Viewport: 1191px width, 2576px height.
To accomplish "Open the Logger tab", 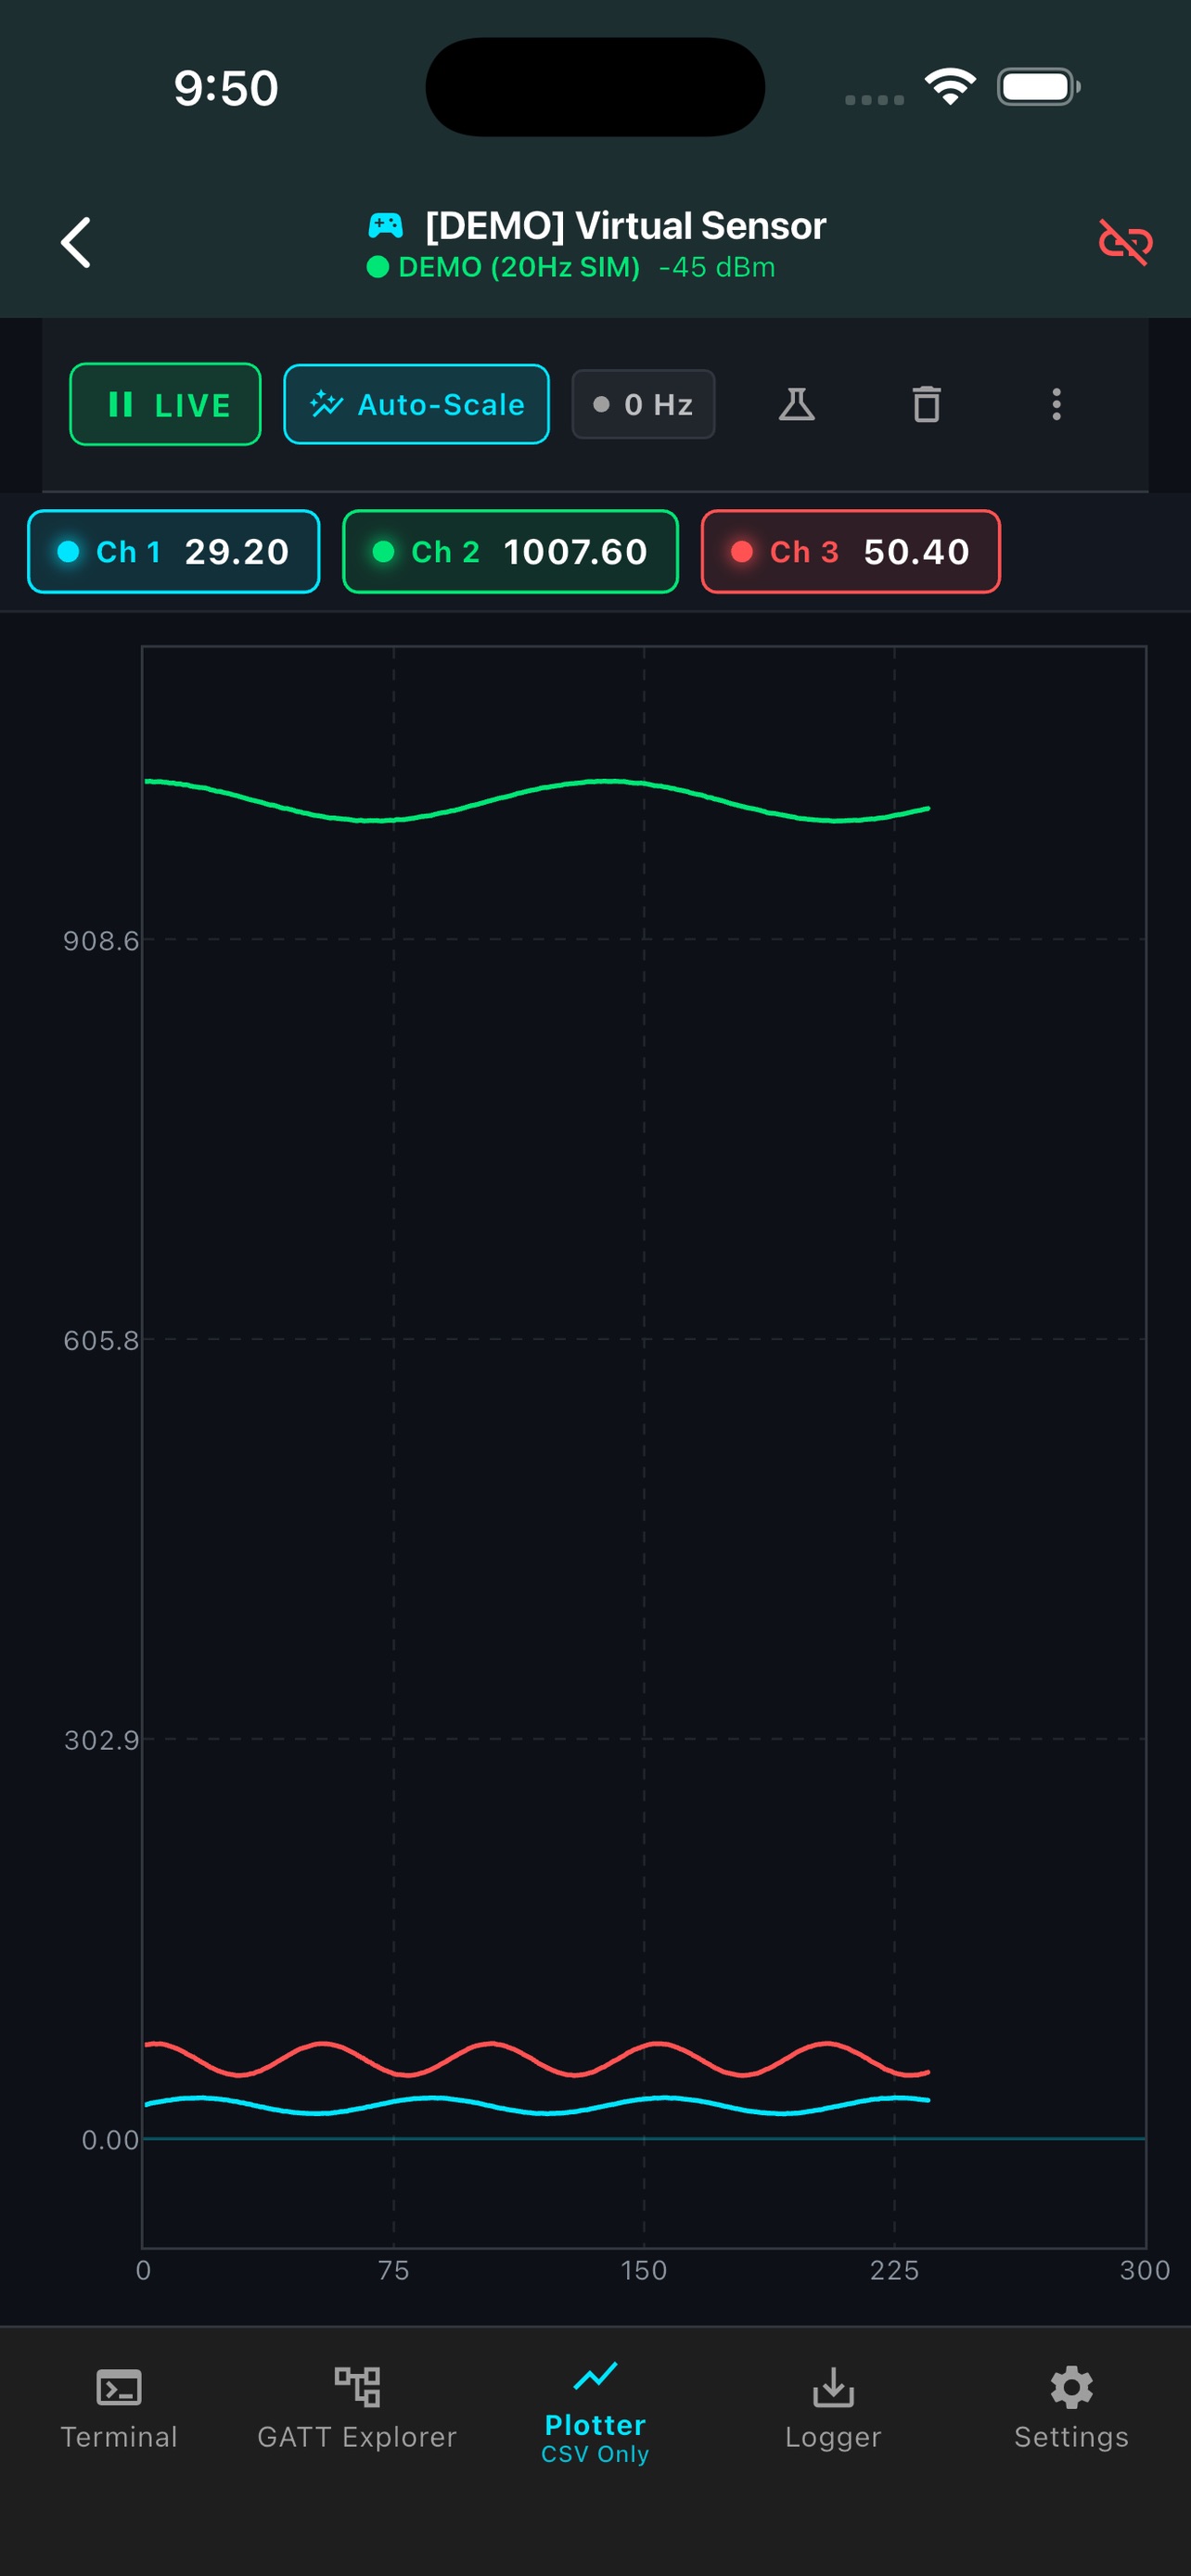I will [x=833, y=2410].
